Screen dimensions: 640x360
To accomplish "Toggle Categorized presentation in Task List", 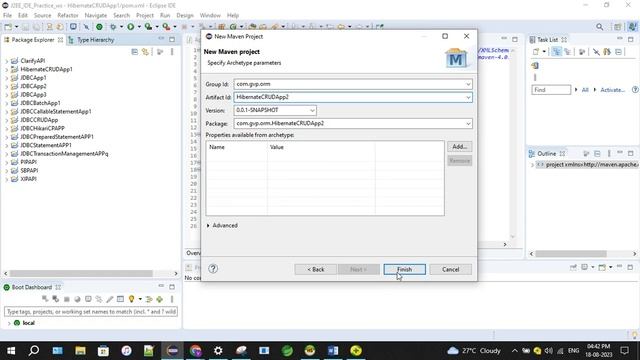I will click(x=557, y=52).
